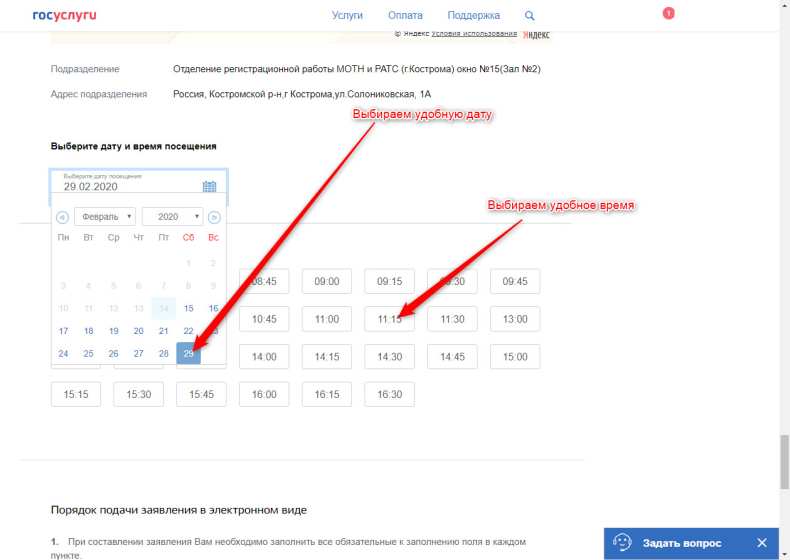Click the red notification badge
Viewport: 790px width, 560px height.
tap(668, 13)
